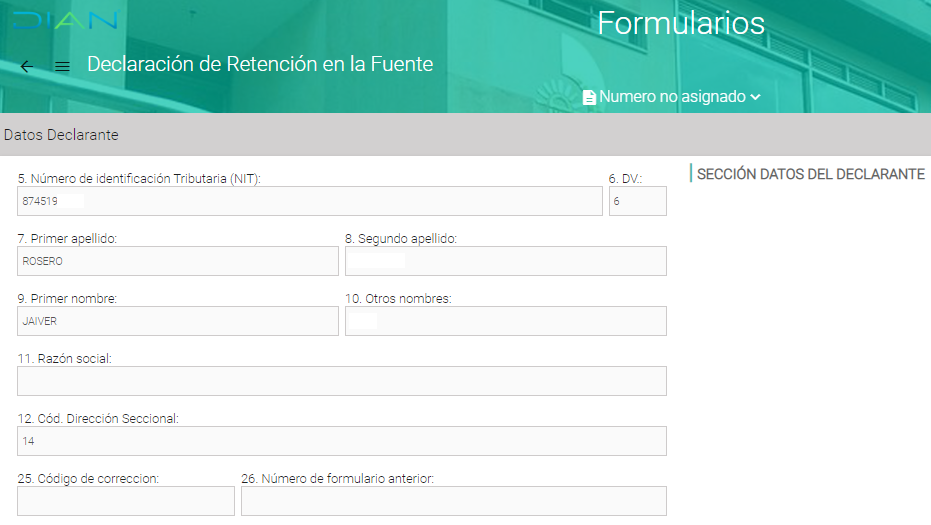This screenshot has width=931, height=525.
Task: Click the DV field
Action: (637, 201)
